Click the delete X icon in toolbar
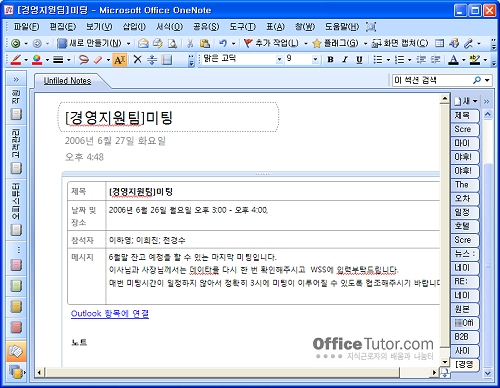This screenshot has width=500, height=388. point(137,60)
